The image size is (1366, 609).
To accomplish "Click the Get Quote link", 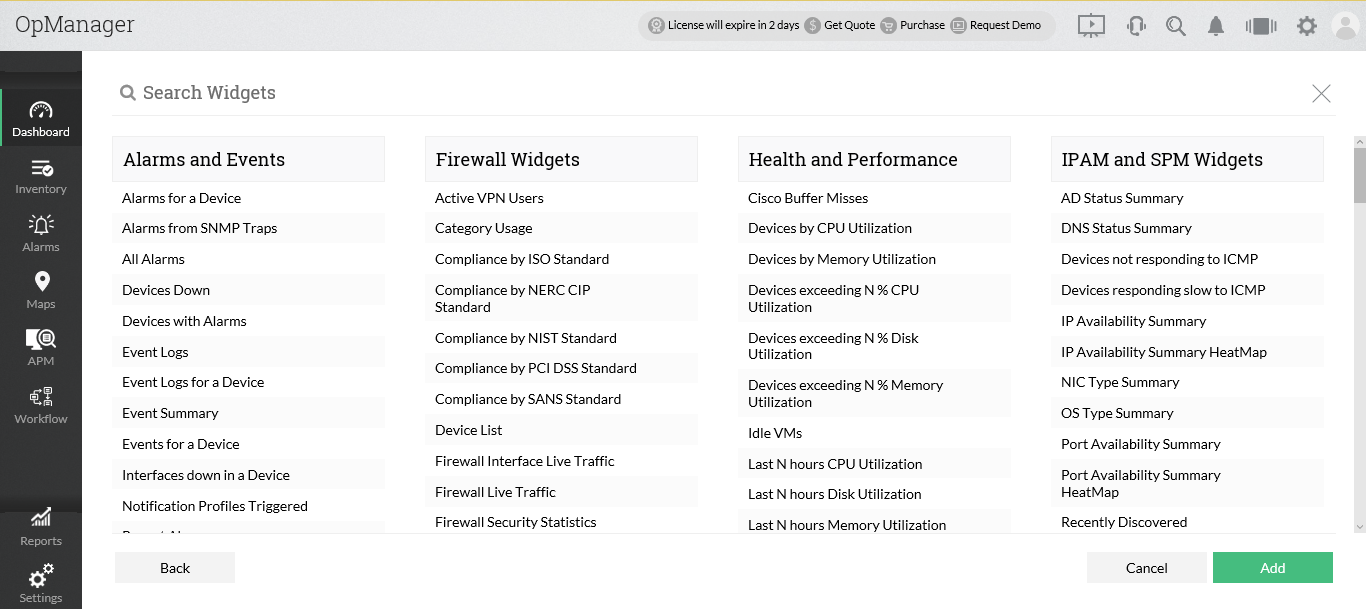I will pyautogui.click(x=840, y=26).
